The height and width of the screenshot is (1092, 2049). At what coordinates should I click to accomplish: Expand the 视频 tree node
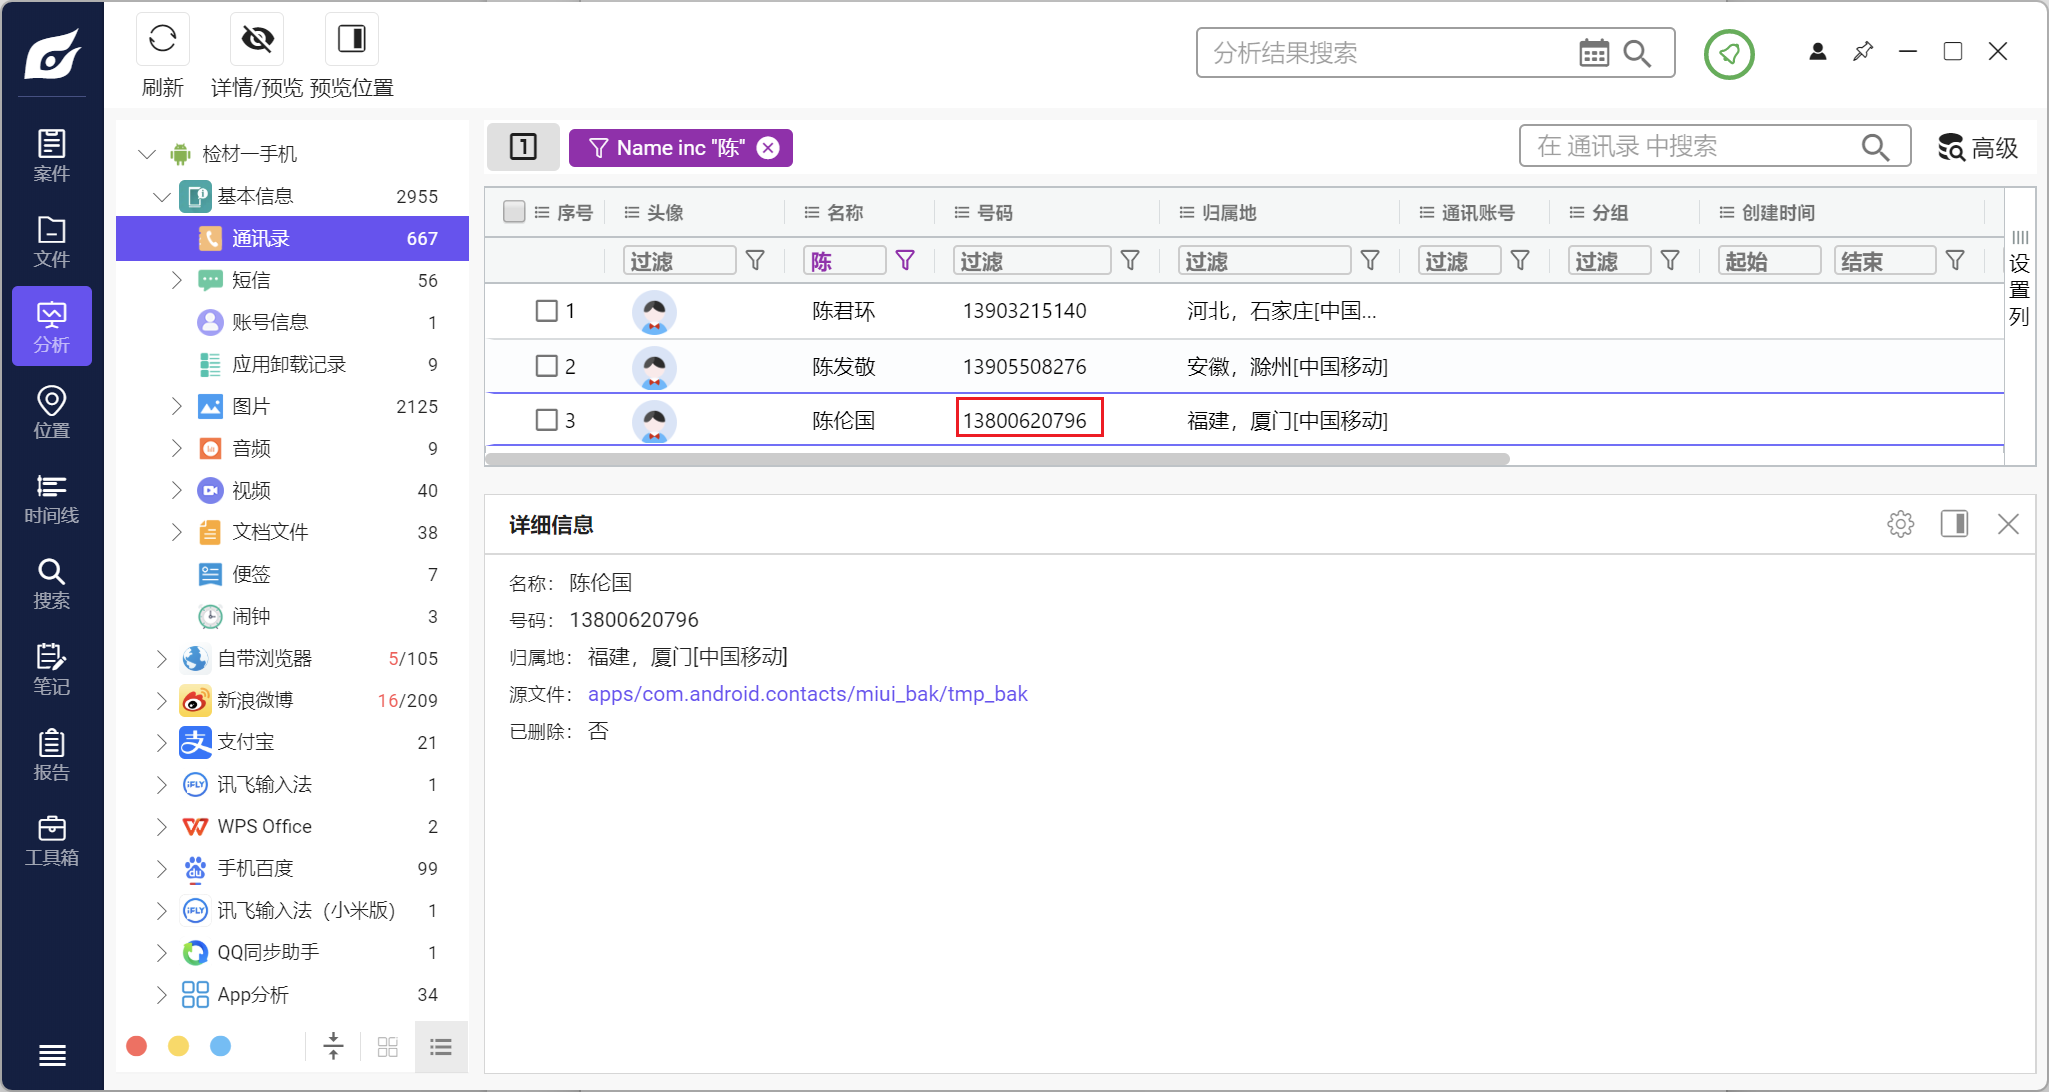[x=177, y=490]
